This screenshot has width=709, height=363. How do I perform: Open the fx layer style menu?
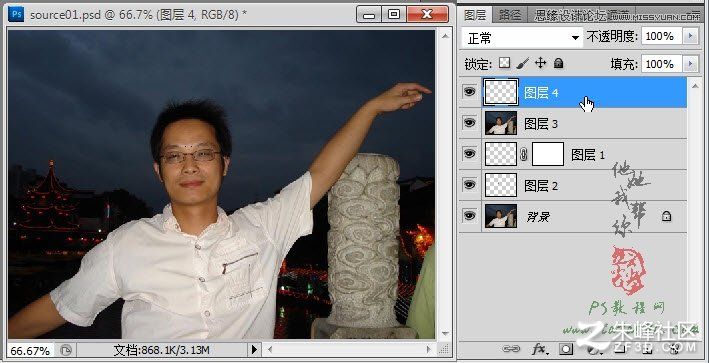(540, 349)
